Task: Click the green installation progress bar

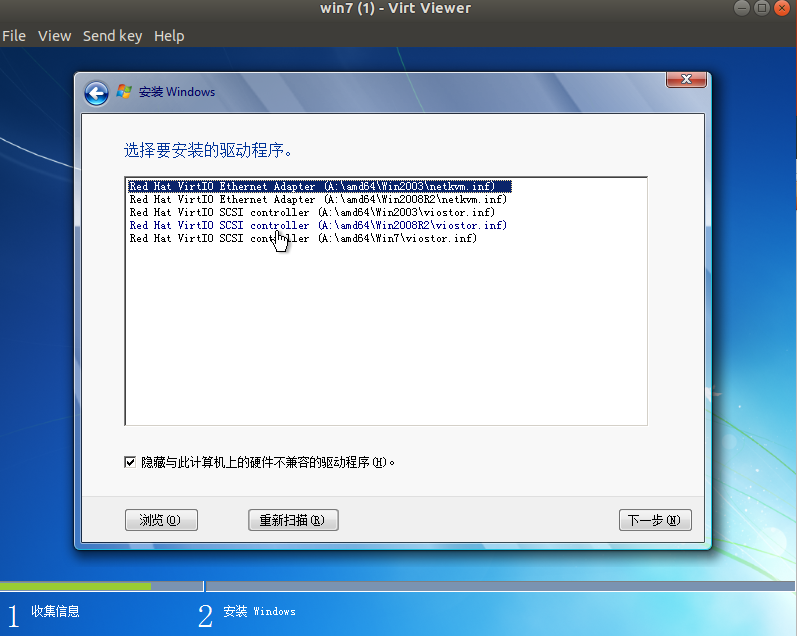Action: (x=75, y=586)
